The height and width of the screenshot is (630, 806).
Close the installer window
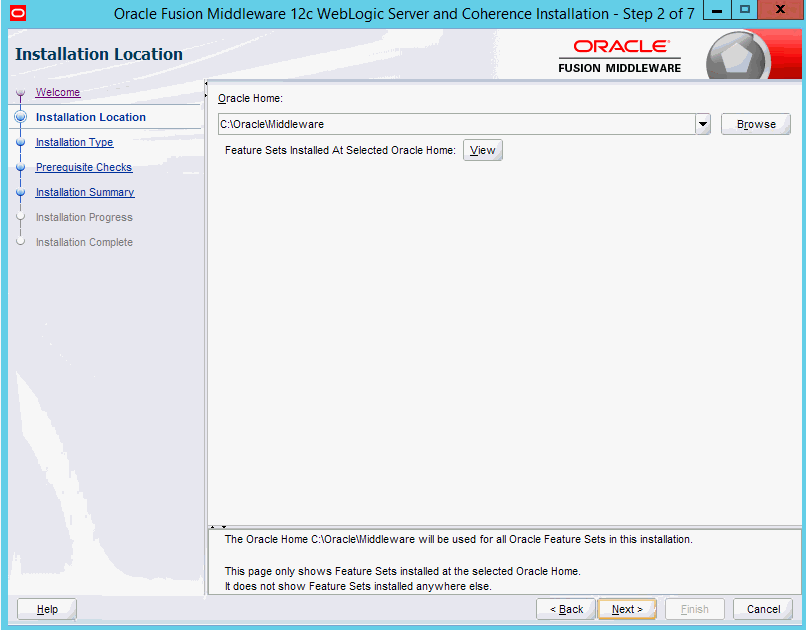[780, 10]
